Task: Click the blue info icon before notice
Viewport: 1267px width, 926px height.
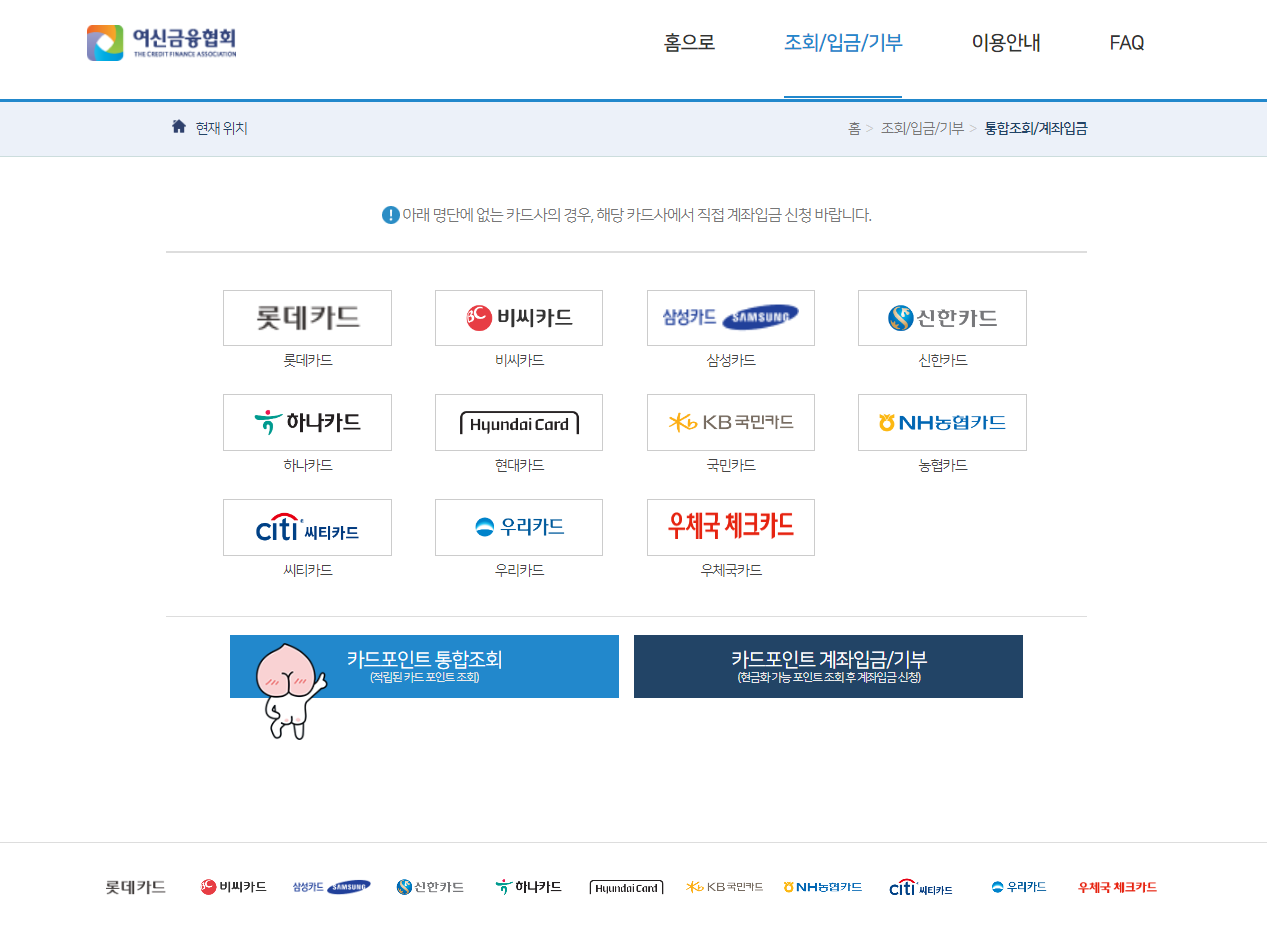Action: pyautogui.click(x=391, y=215)
